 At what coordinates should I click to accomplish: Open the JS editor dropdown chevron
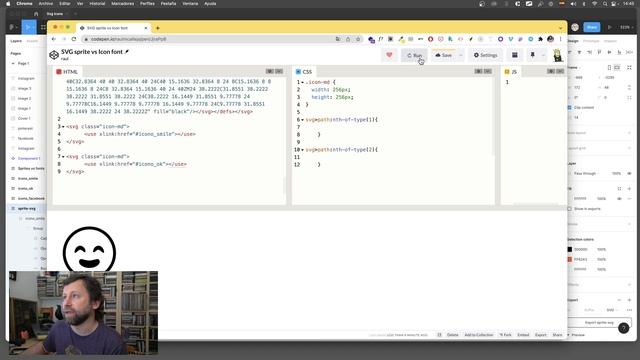[560, 71]
